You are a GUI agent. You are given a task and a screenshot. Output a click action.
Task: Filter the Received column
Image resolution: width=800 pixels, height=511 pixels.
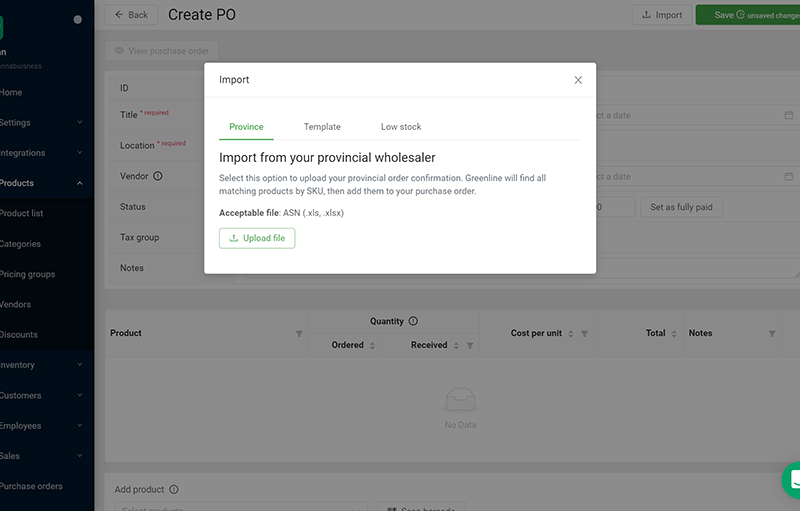tap(470, 345)
